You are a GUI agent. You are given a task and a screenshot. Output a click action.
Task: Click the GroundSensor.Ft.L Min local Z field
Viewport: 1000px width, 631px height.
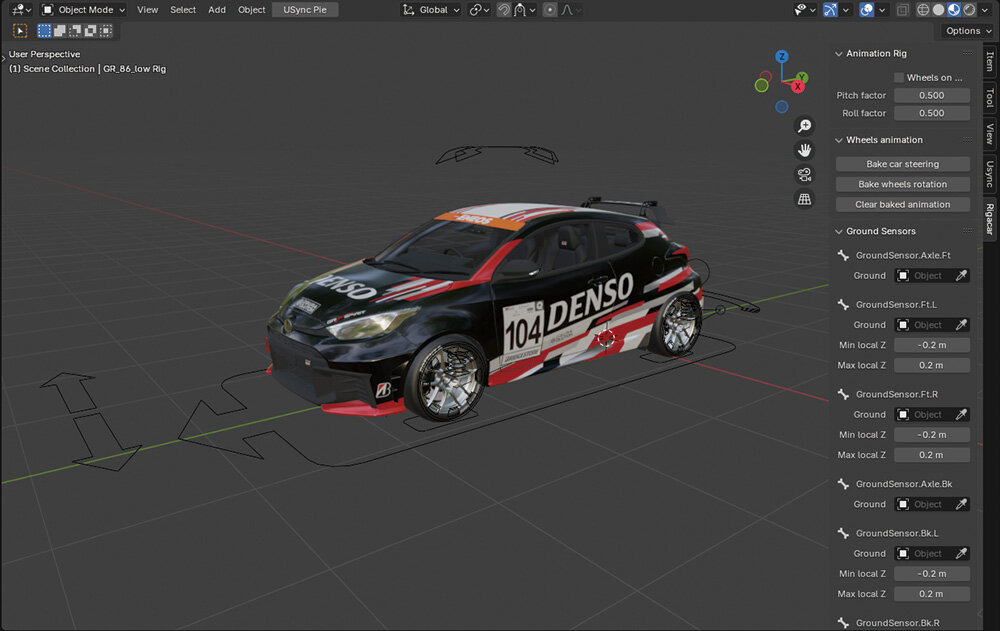(x=931, y=345)
